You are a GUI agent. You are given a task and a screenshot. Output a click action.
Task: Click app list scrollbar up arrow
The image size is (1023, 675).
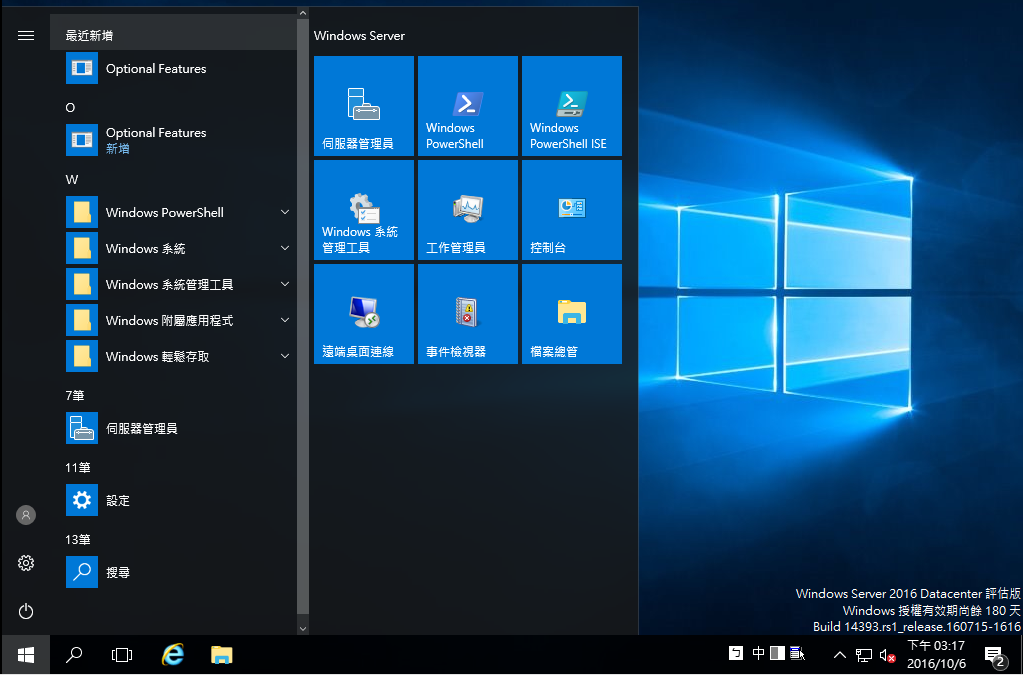click(303, 12)
